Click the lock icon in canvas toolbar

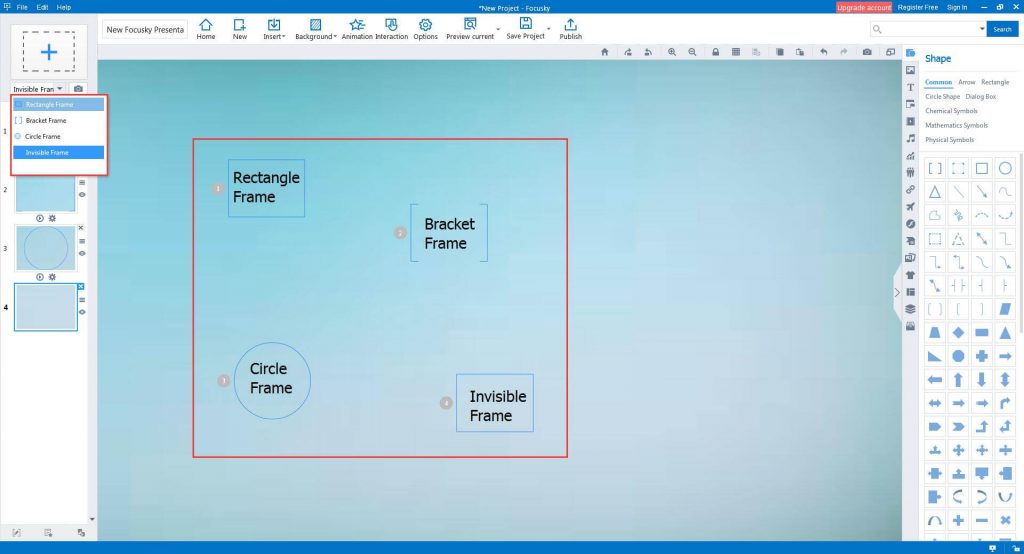716,52
